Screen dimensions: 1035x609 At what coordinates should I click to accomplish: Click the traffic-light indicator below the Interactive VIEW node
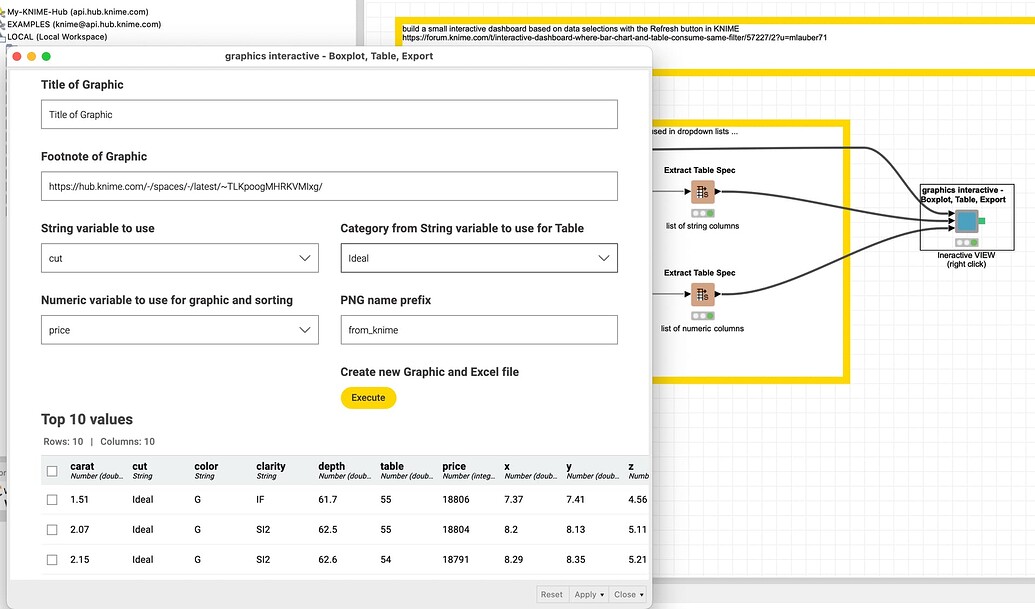point(967,242)
